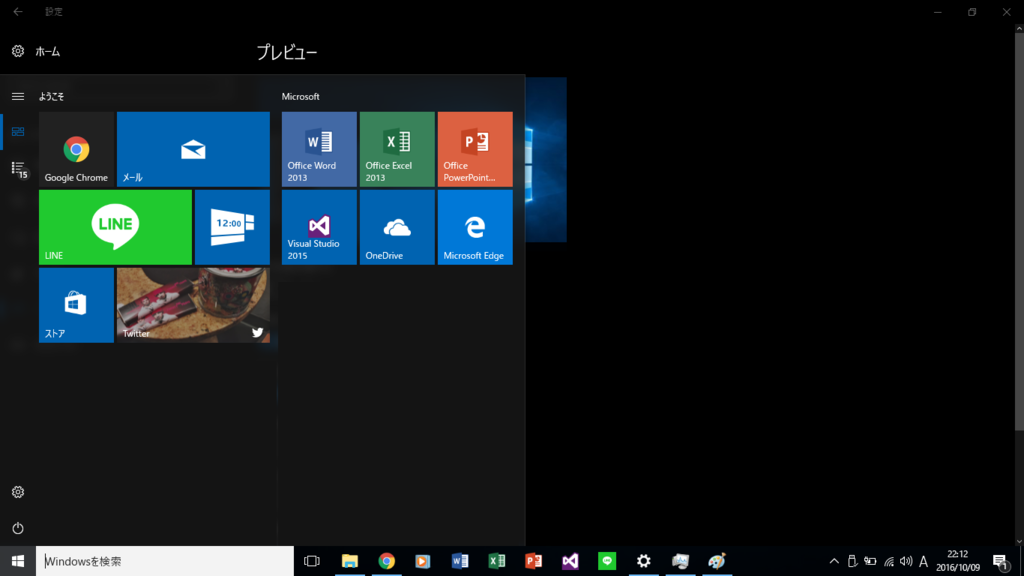Expand the Start menu hamburger button
Viewport: 1024px width, 576px height.
click(x=18, y=97)
